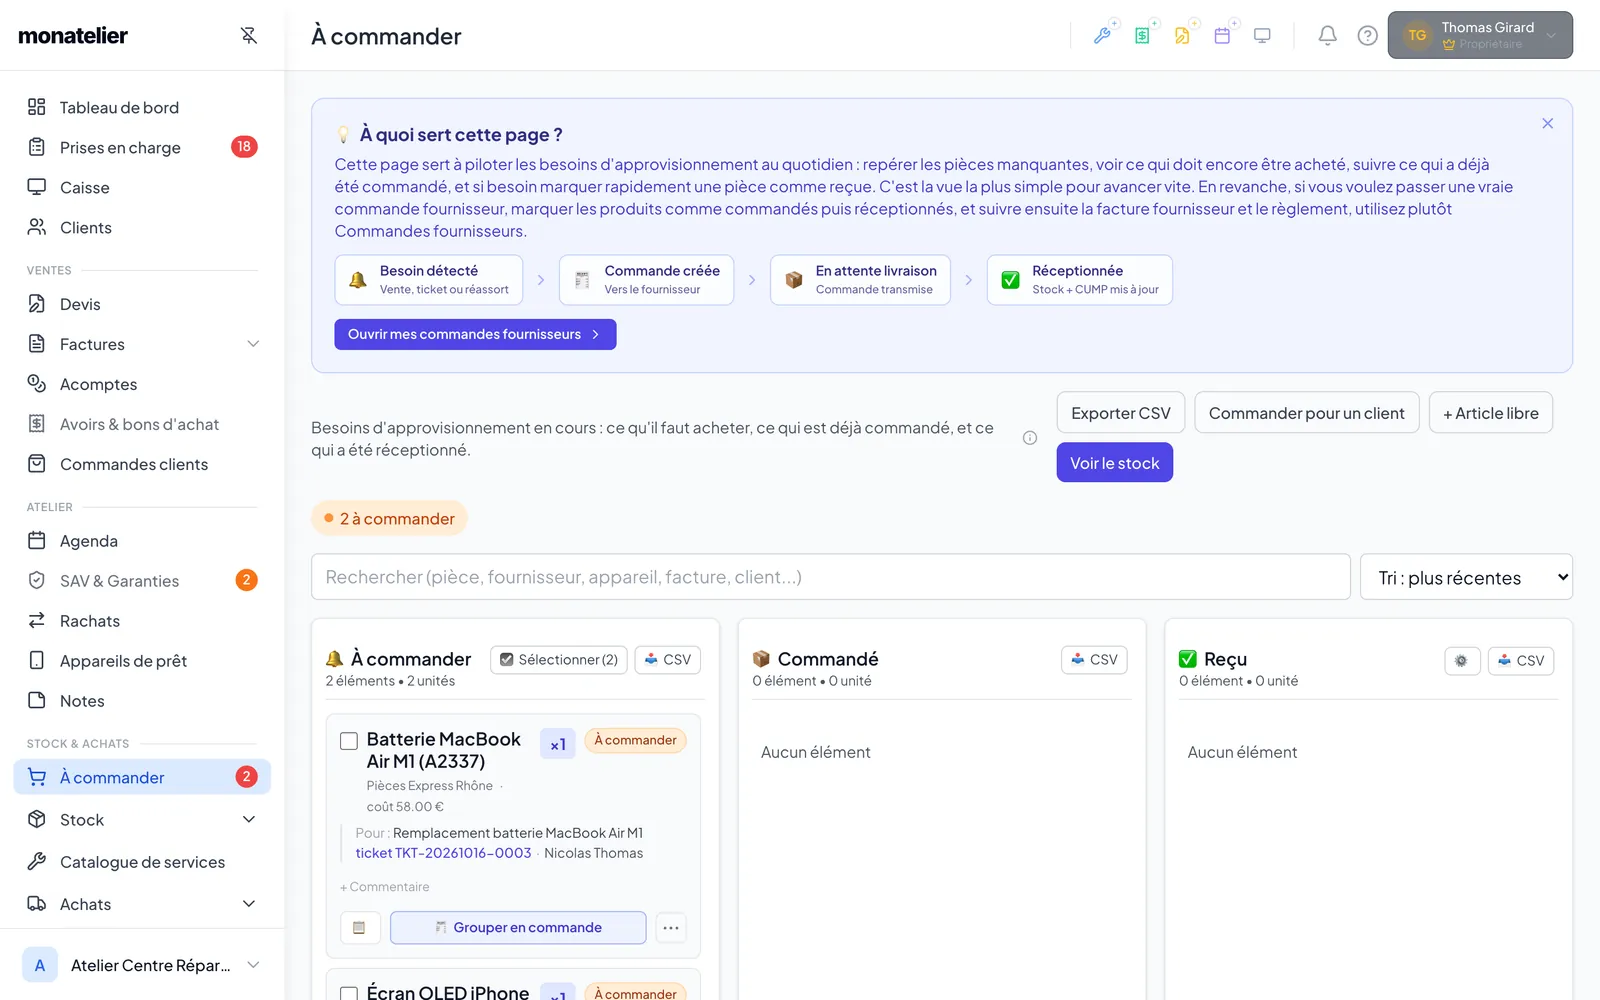Click the green receipt quick-add icon
Viewport: 1600px width, 1000px height.
tap(1142, 35)
